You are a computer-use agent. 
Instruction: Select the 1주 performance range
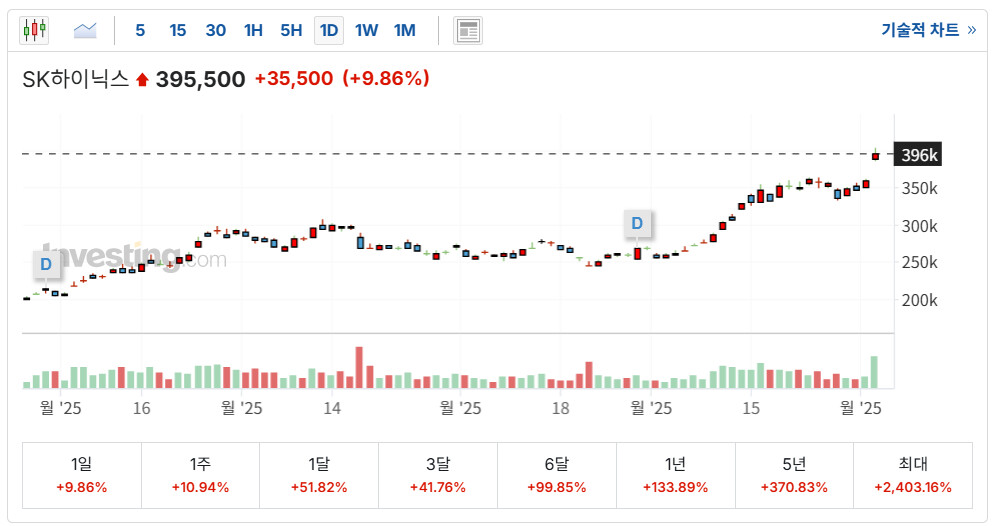point(200,475)
